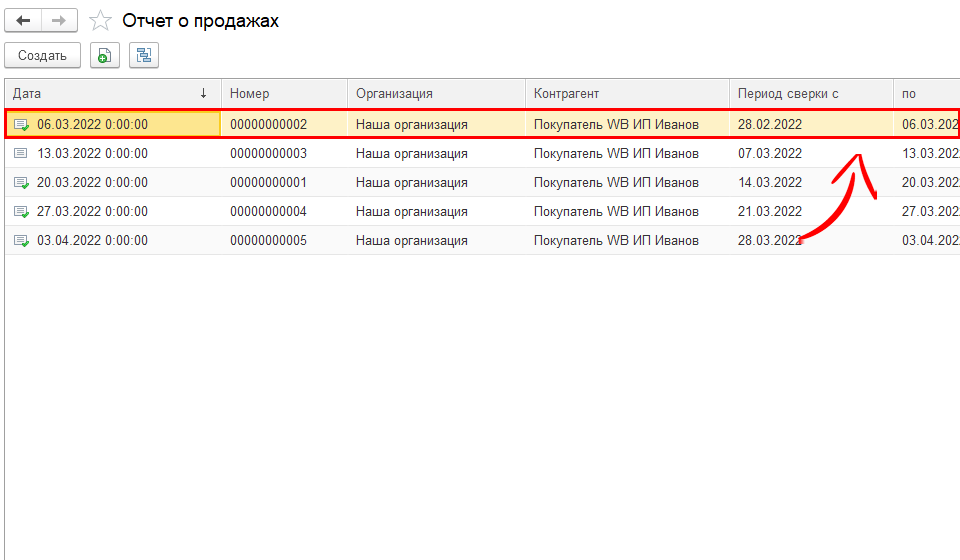Click posted document icon for 03.04.2022 row

[x=21, y=241]
